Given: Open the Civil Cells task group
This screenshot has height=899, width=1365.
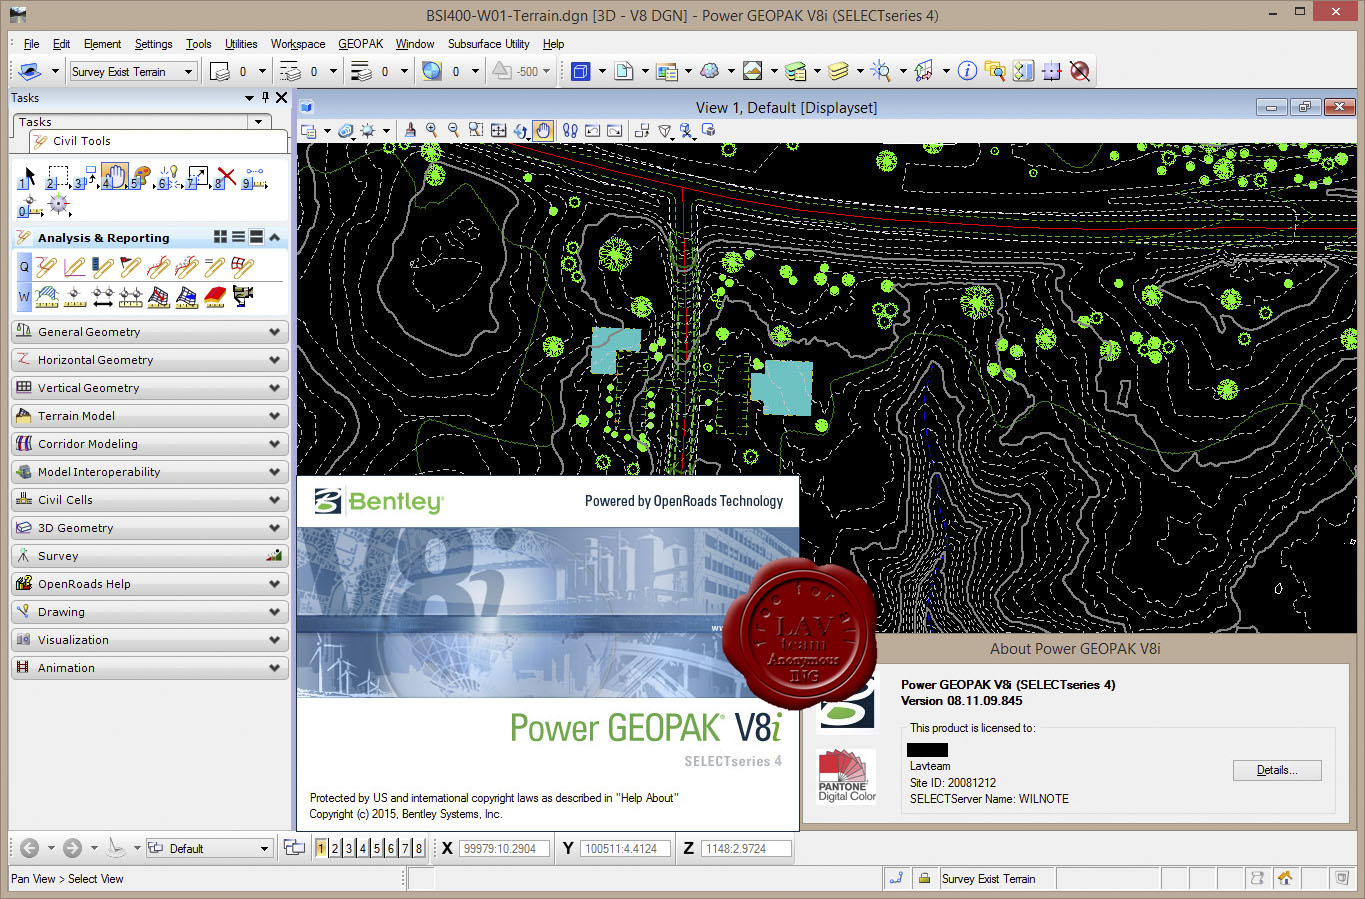Looking at the screenshot, I should coord(150,500).
